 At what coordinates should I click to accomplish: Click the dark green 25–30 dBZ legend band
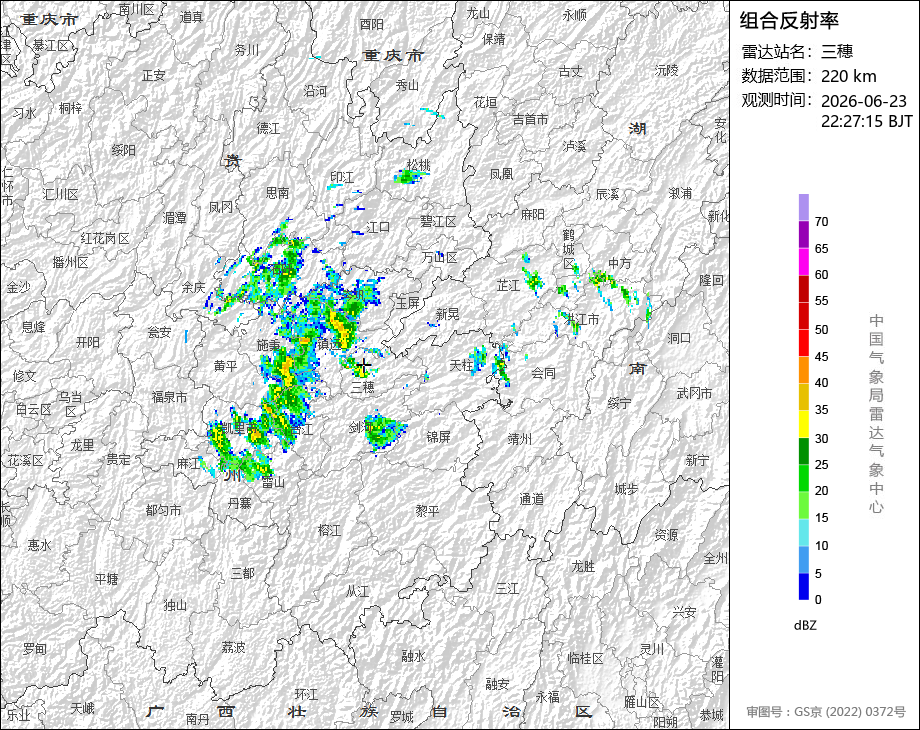[x=804, y=451]
